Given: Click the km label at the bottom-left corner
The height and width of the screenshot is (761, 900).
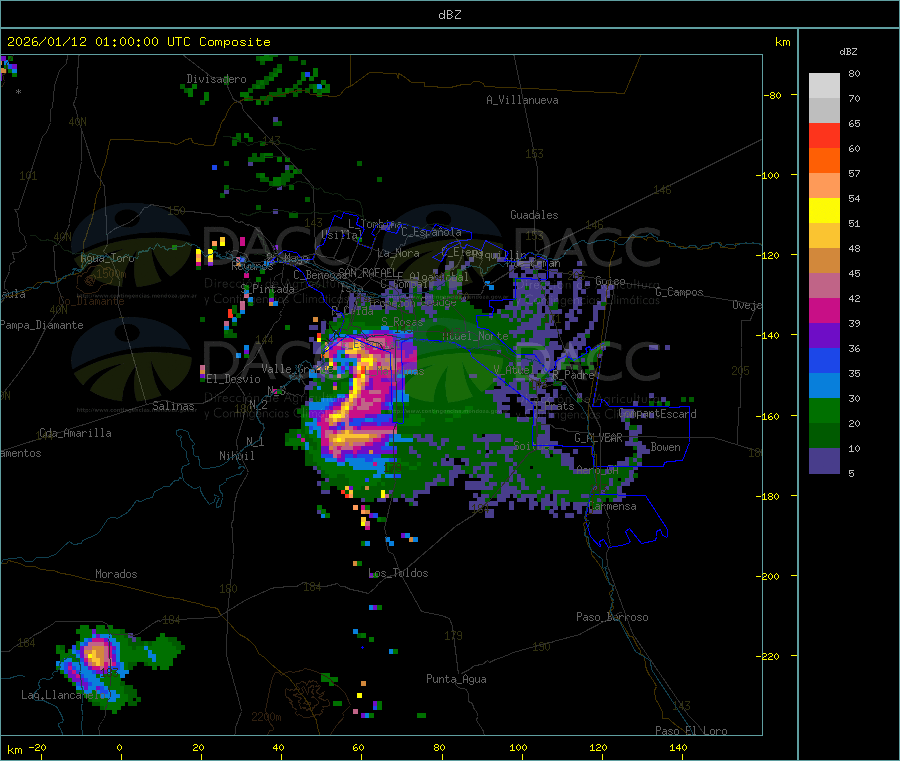Looking at the screenshot, I should (14, 750).
